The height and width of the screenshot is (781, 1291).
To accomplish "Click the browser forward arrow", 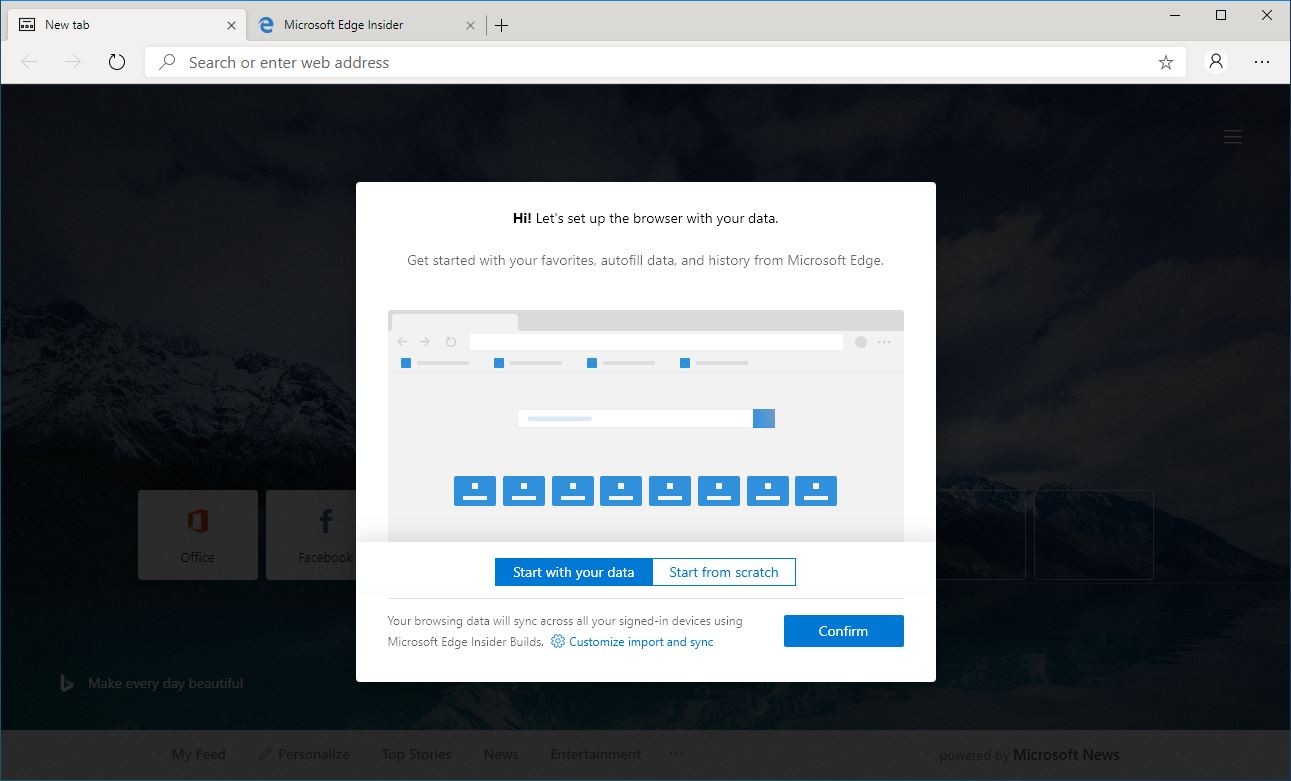I will tap(73, 62).
